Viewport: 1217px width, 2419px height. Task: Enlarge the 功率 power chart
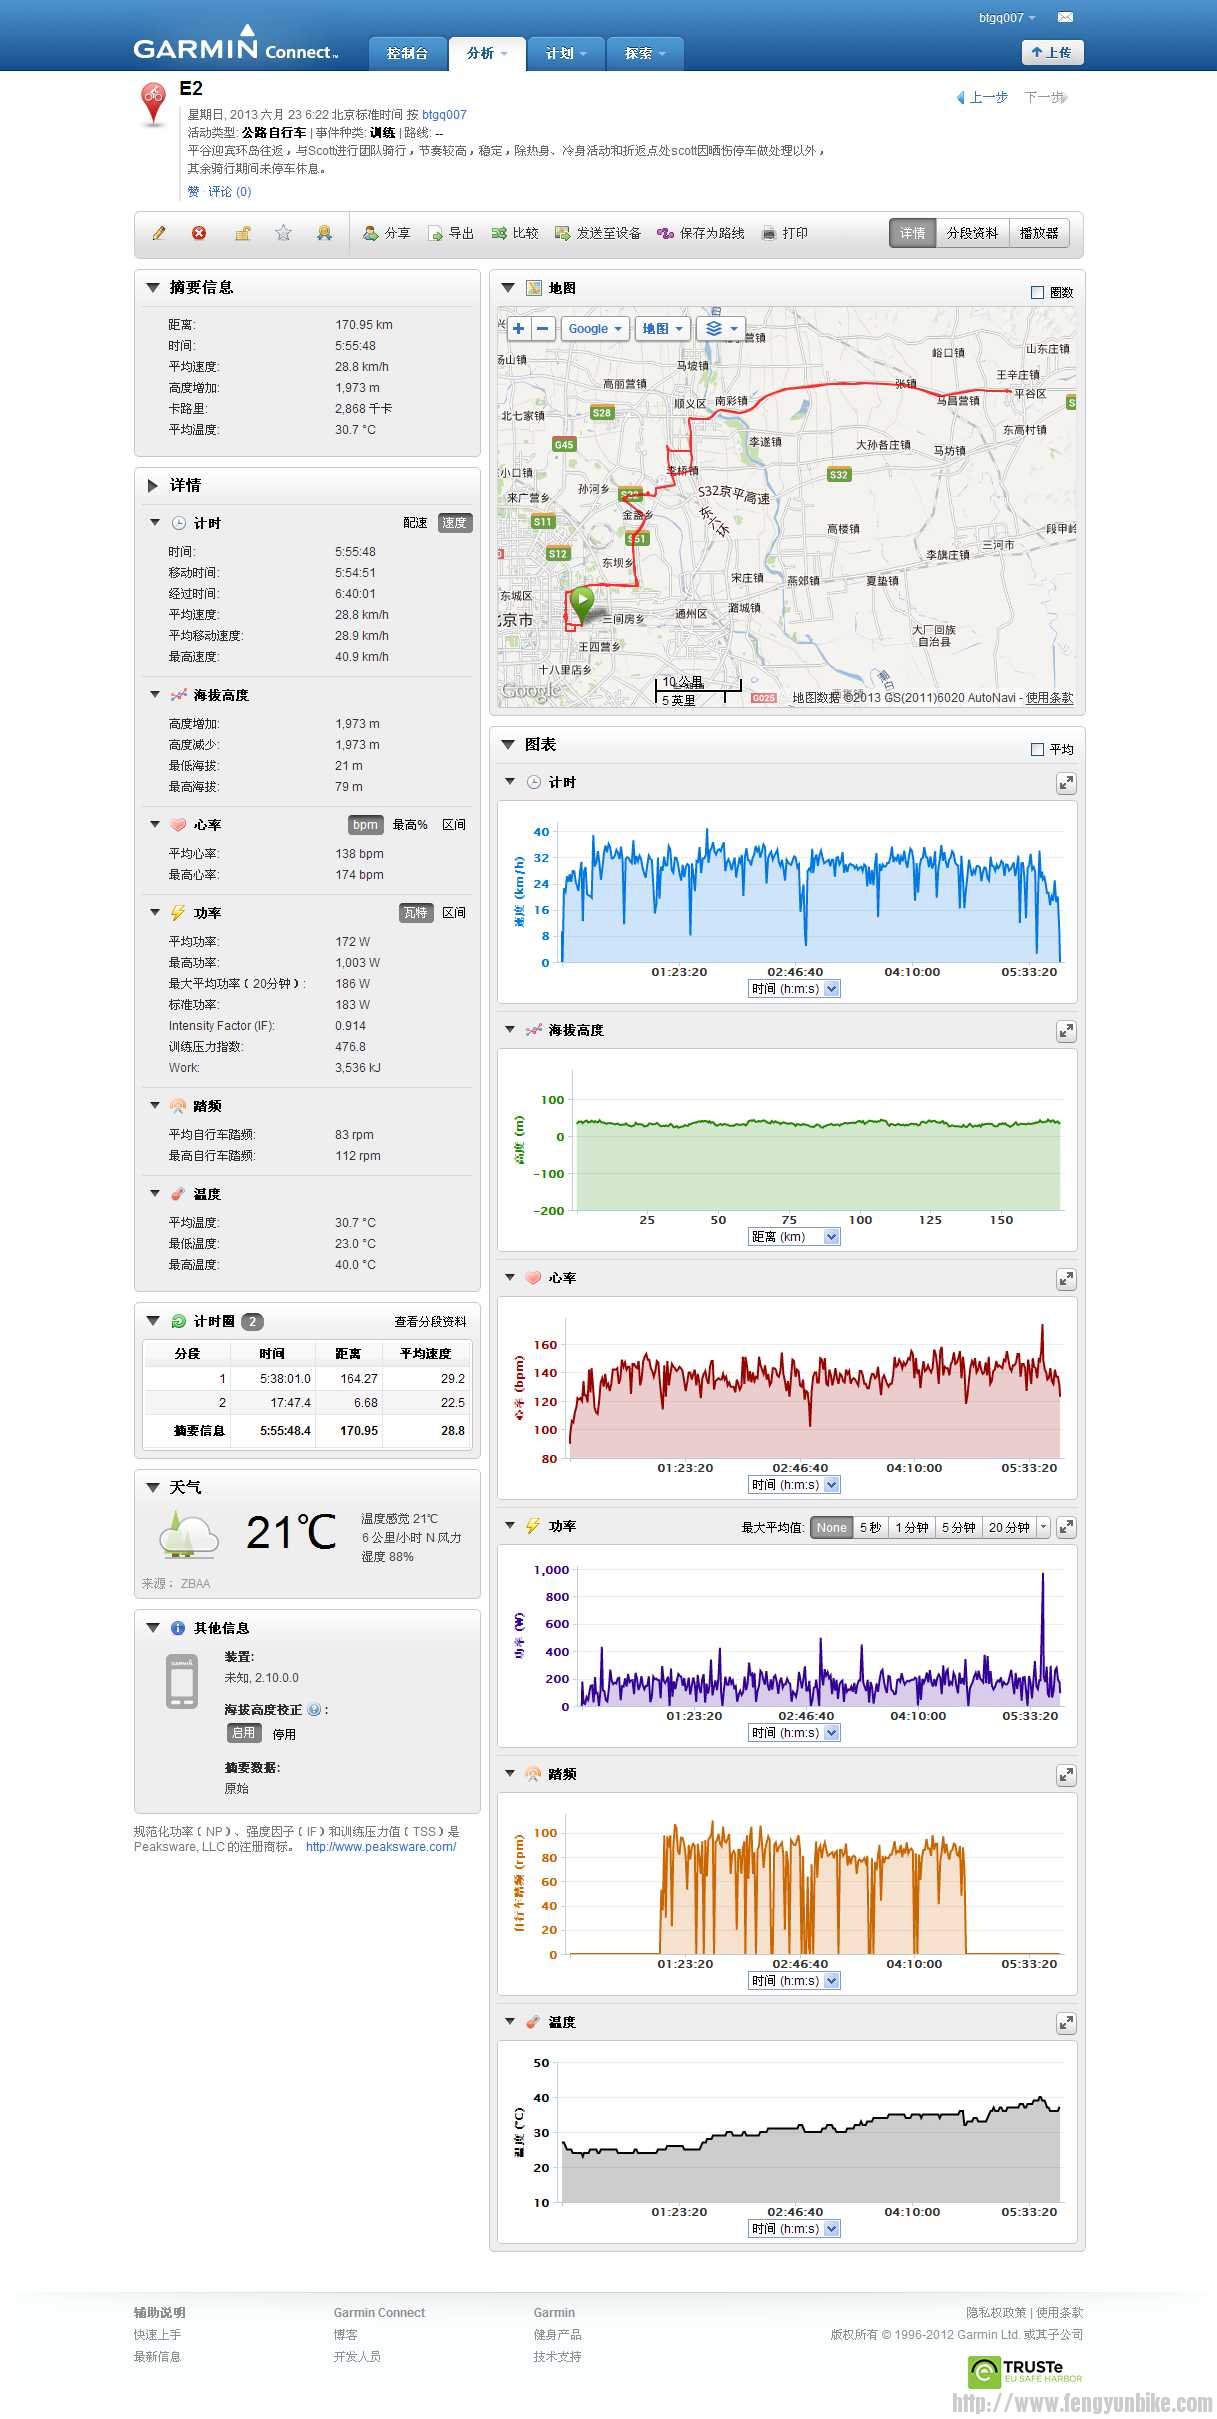1066,1527
